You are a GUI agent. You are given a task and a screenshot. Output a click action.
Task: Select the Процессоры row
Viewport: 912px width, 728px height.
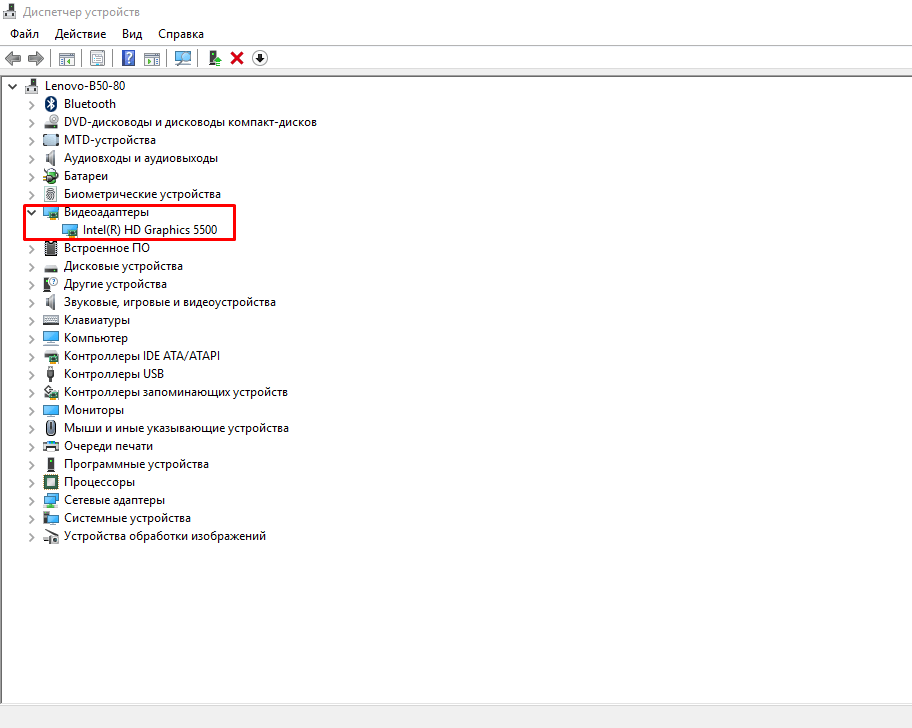pyautogui.click(x=99, y=483)
